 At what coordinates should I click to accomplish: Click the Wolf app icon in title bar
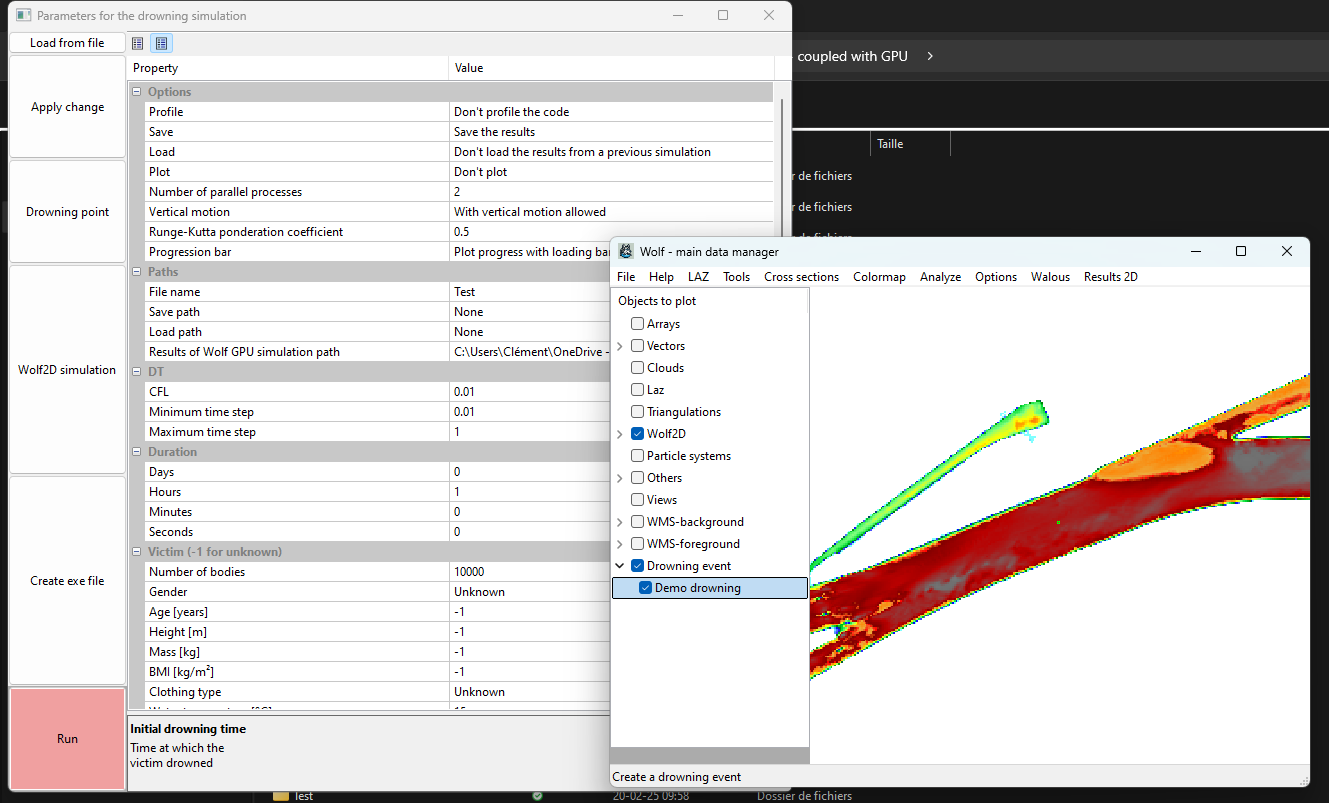626,252
